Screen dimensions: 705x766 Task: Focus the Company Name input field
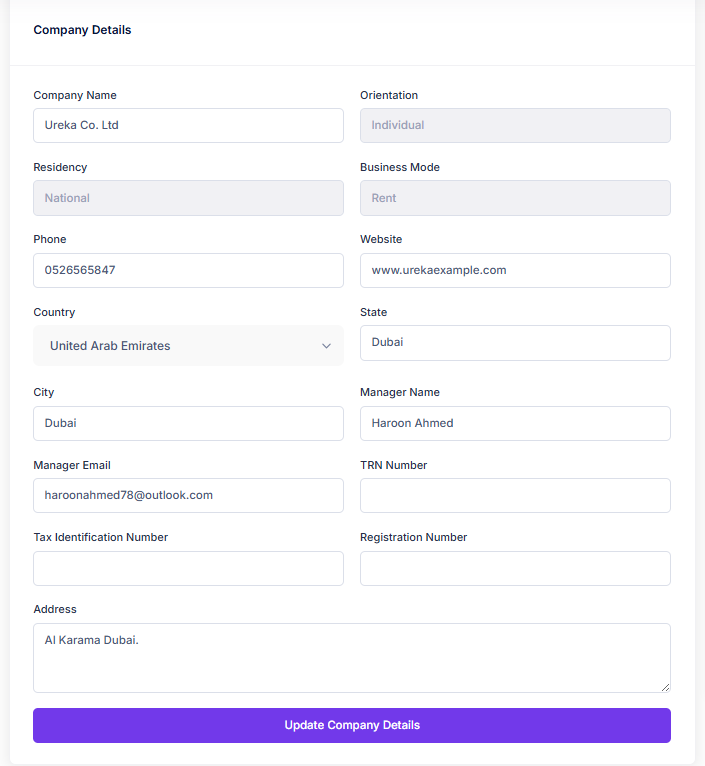point(188,126)
